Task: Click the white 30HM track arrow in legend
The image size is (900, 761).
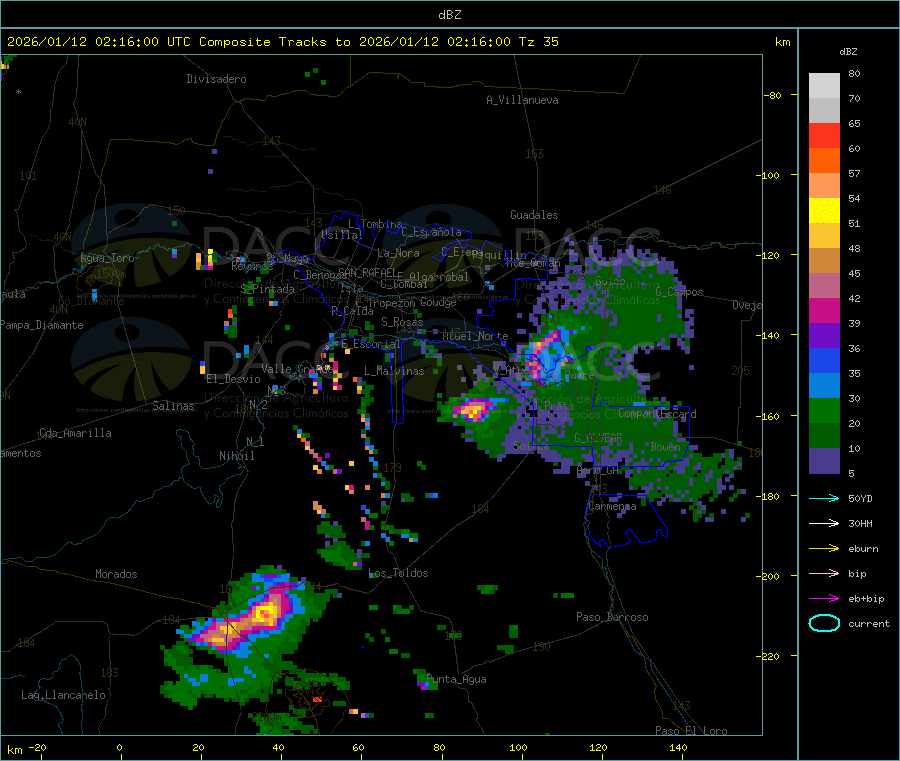Action: 824,523
